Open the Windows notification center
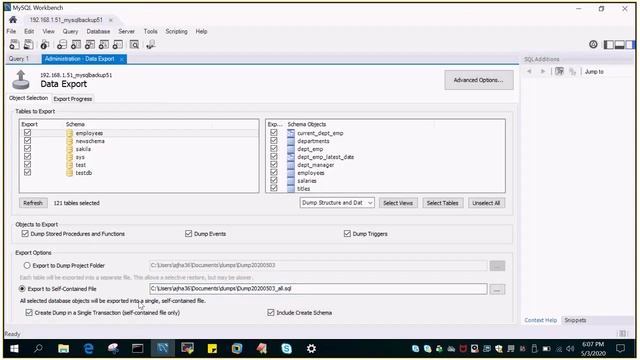This screenshot has width=640, height=360. [621, 349]
